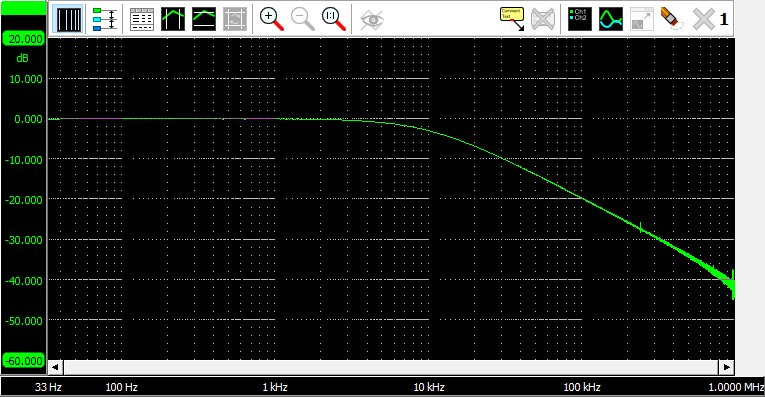
Task: Click the 33 Hz start frequency label
Action: [48, 387]
